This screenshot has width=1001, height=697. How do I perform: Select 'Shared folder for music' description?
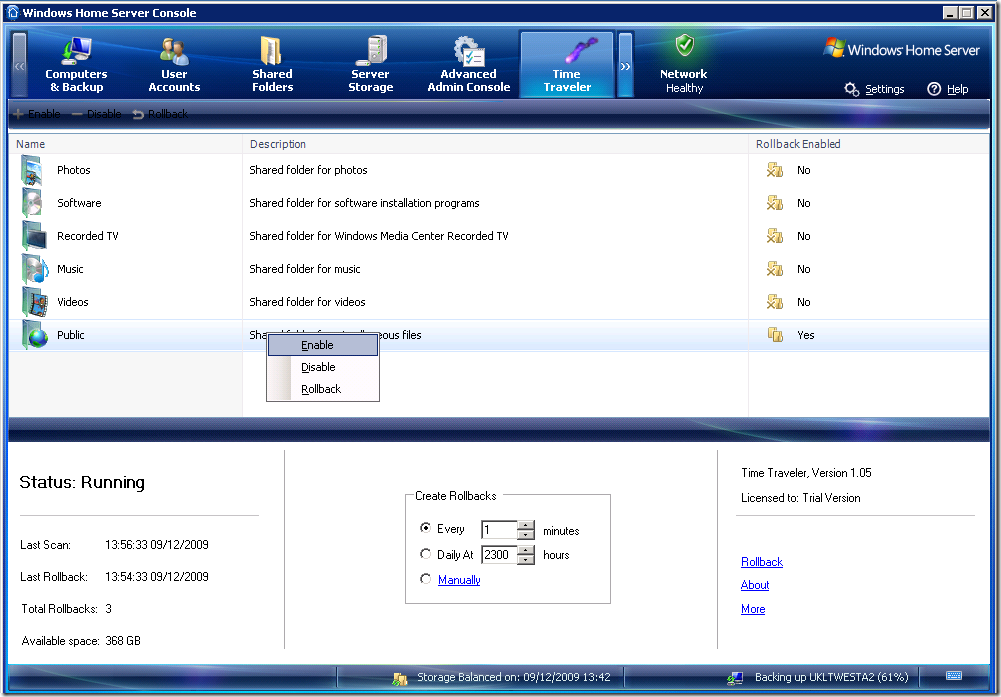click(x=305, y=269)
